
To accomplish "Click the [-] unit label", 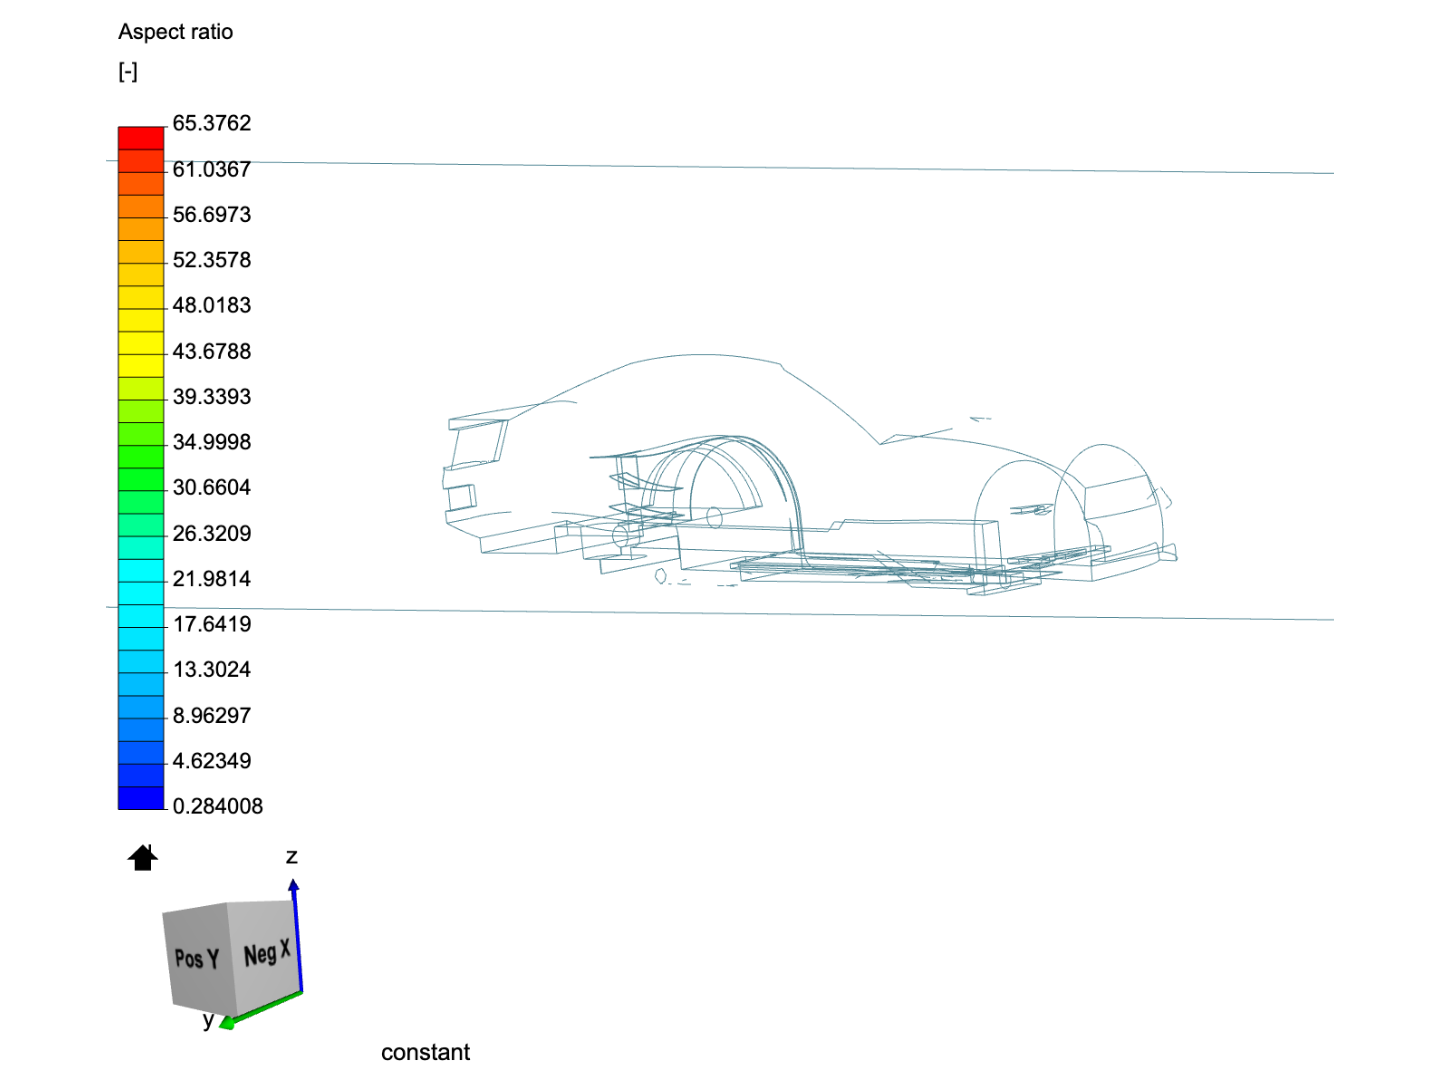I will (x=128, y=72).
